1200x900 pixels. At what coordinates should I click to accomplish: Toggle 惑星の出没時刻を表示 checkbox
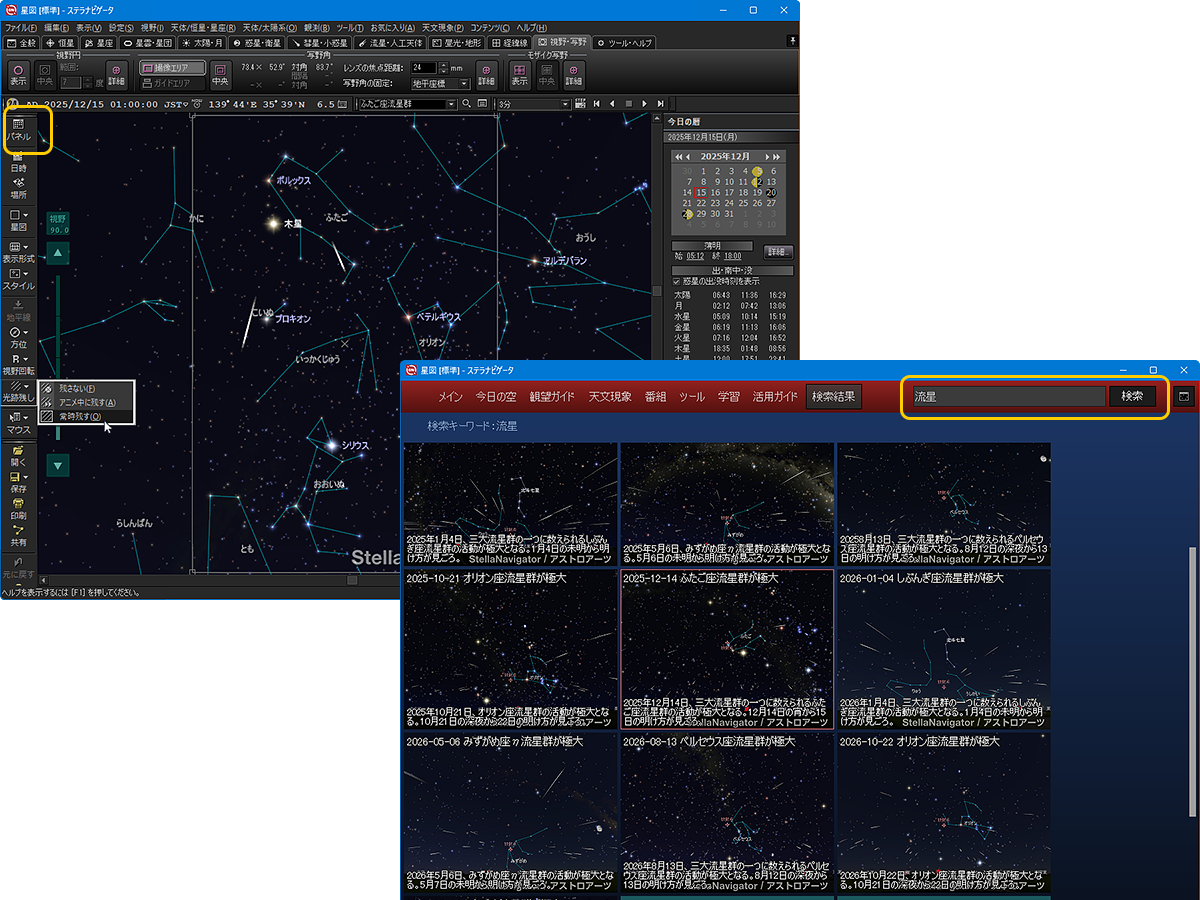[x=677, y=282]
